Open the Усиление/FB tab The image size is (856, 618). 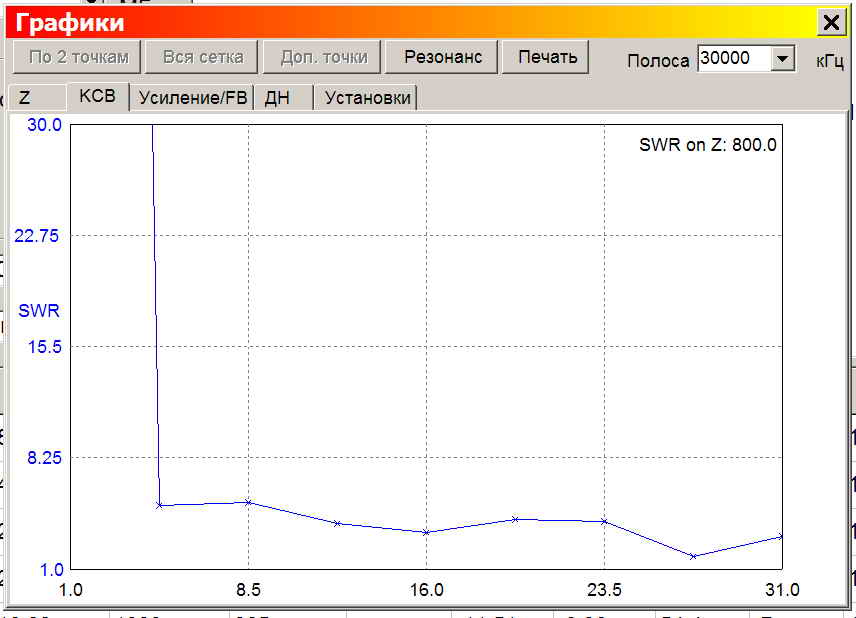coord(192,98)
